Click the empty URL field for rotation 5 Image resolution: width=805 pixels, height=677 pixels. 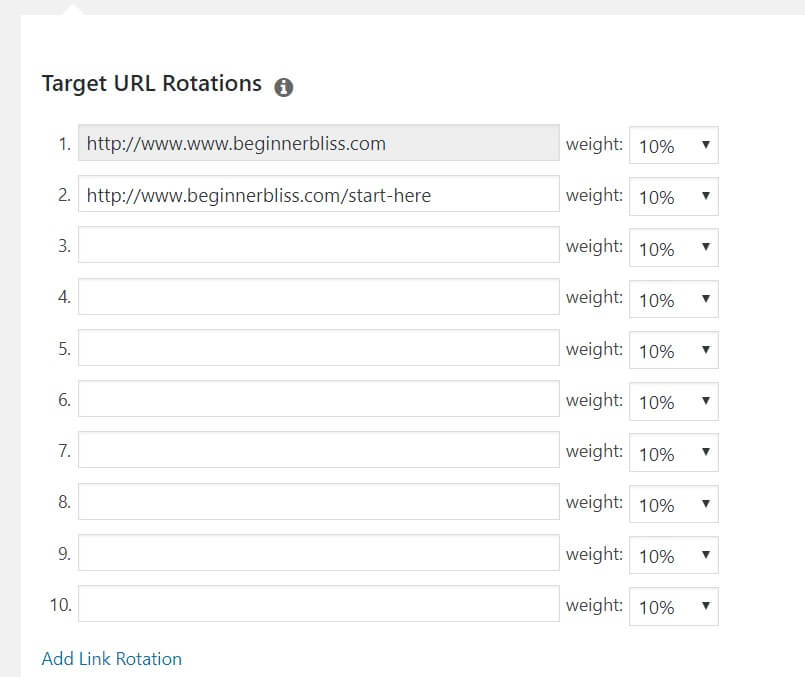point(318,349)
